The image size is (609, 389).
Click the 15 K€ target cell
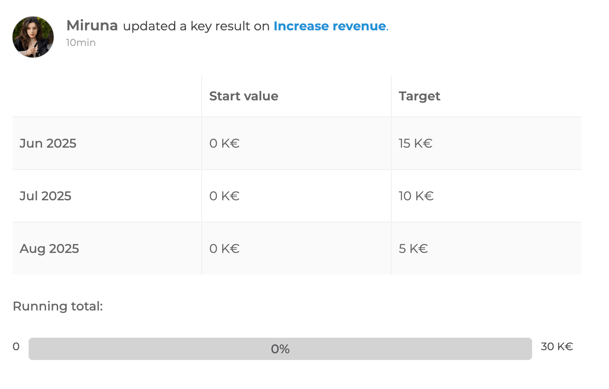pyautogui.click(x=415, y=143)
